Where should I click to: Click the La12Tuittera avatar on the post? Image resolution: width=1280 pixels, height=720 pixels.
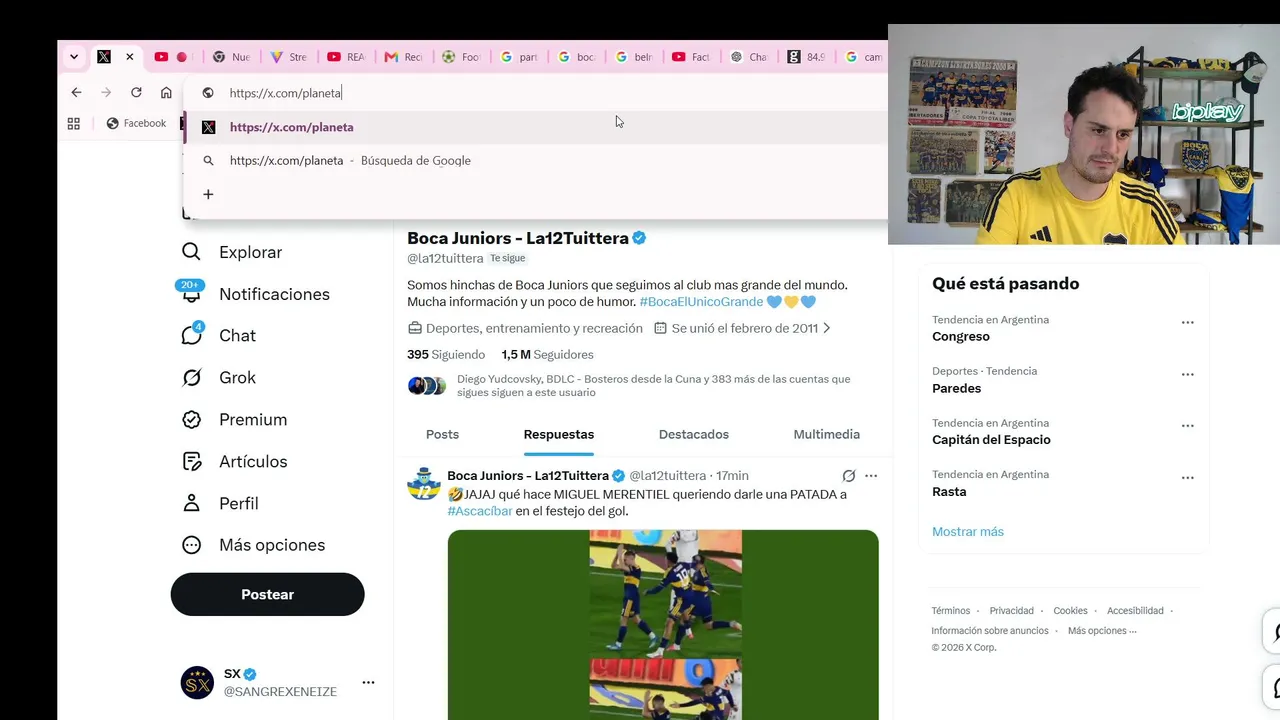tap(424, 484)
